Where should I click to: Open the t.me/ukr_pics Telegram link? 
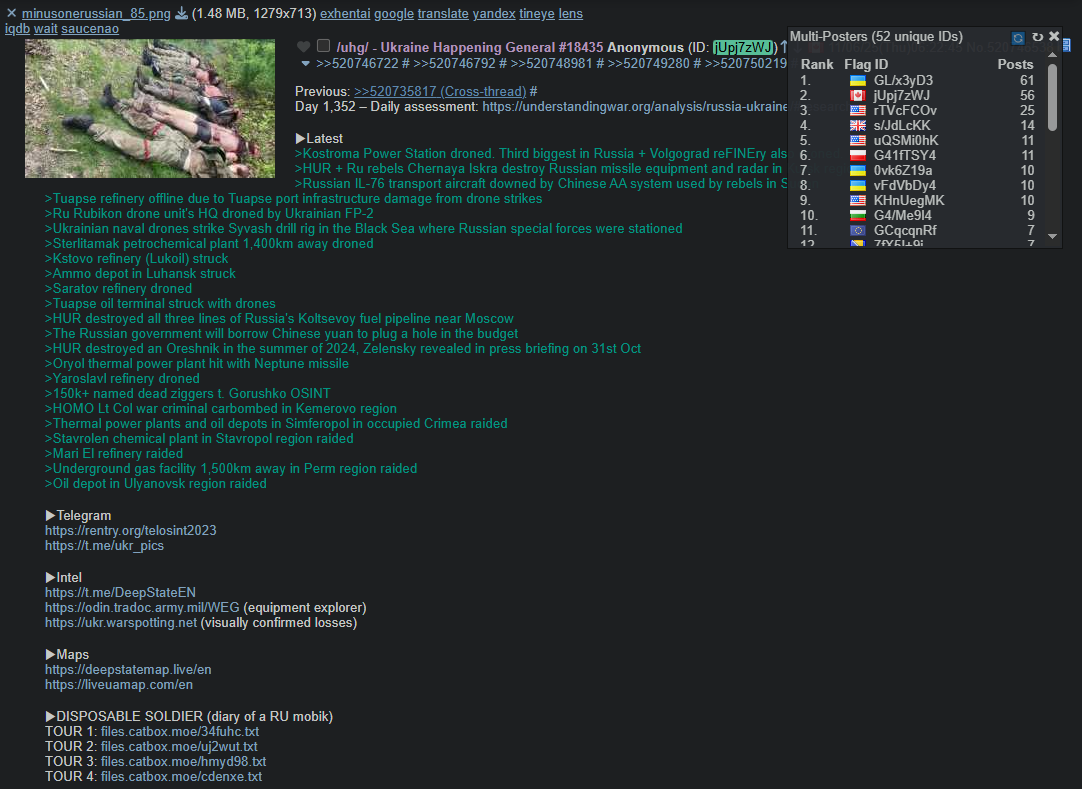click(104, 545)
